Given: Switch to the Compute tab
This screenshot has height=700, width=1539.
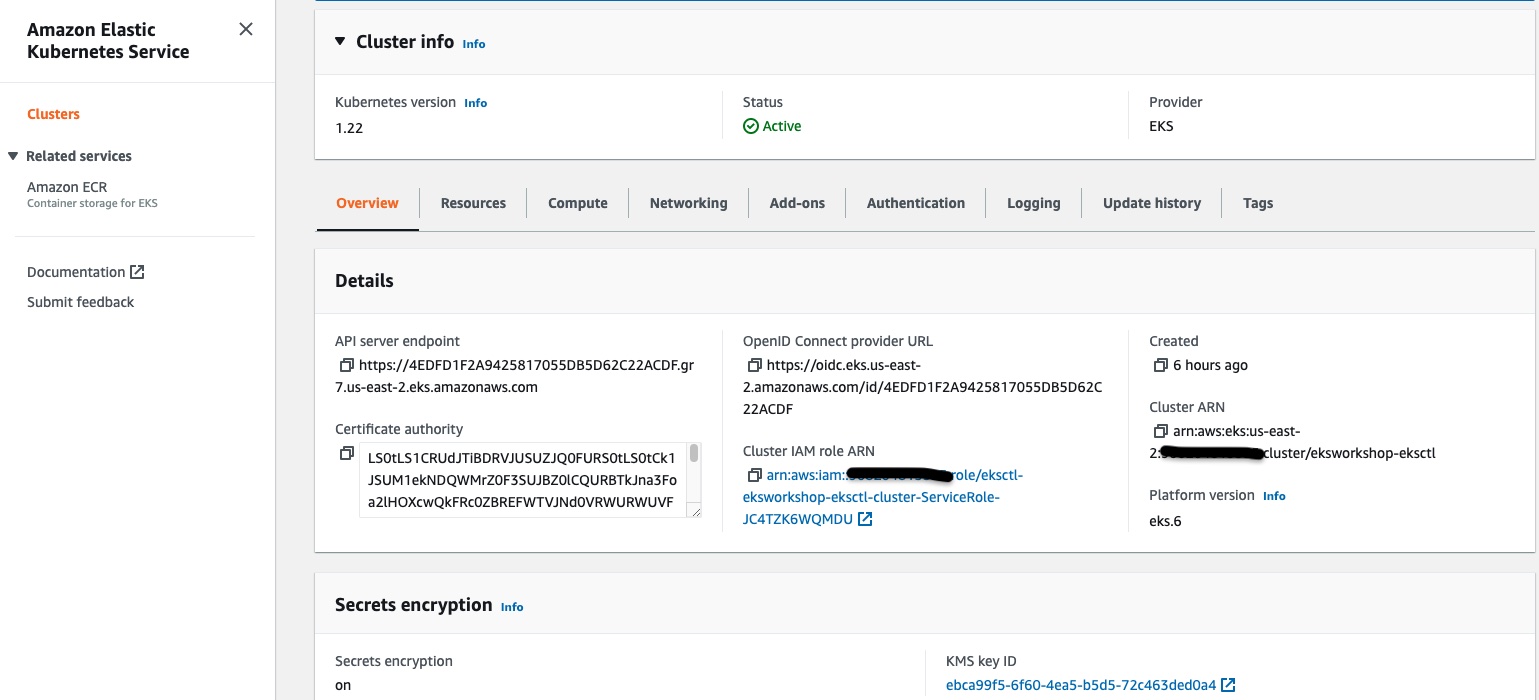Looking at the screenshot, I should pos(577,203).
